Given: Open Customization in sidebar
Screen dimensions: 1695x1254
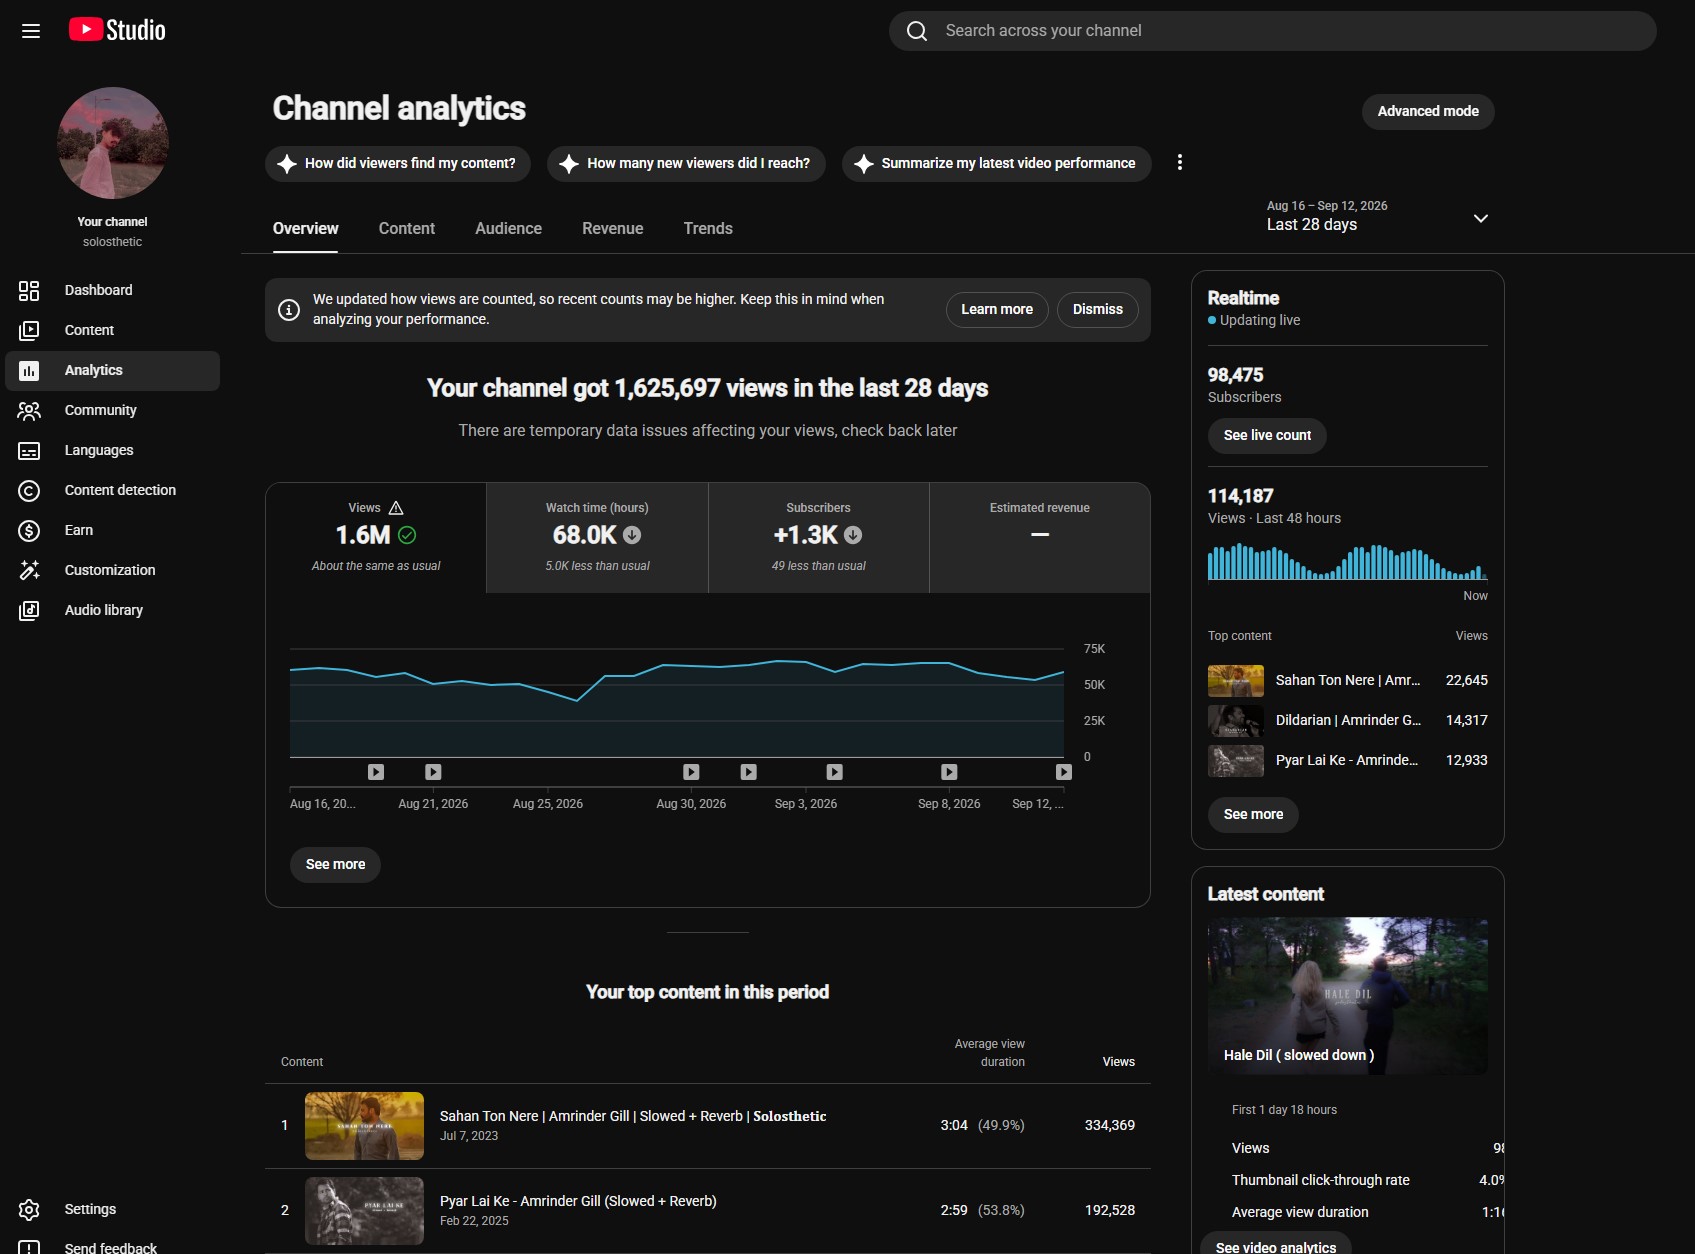Looking at the screenshot, I should [x=112, y=570].
